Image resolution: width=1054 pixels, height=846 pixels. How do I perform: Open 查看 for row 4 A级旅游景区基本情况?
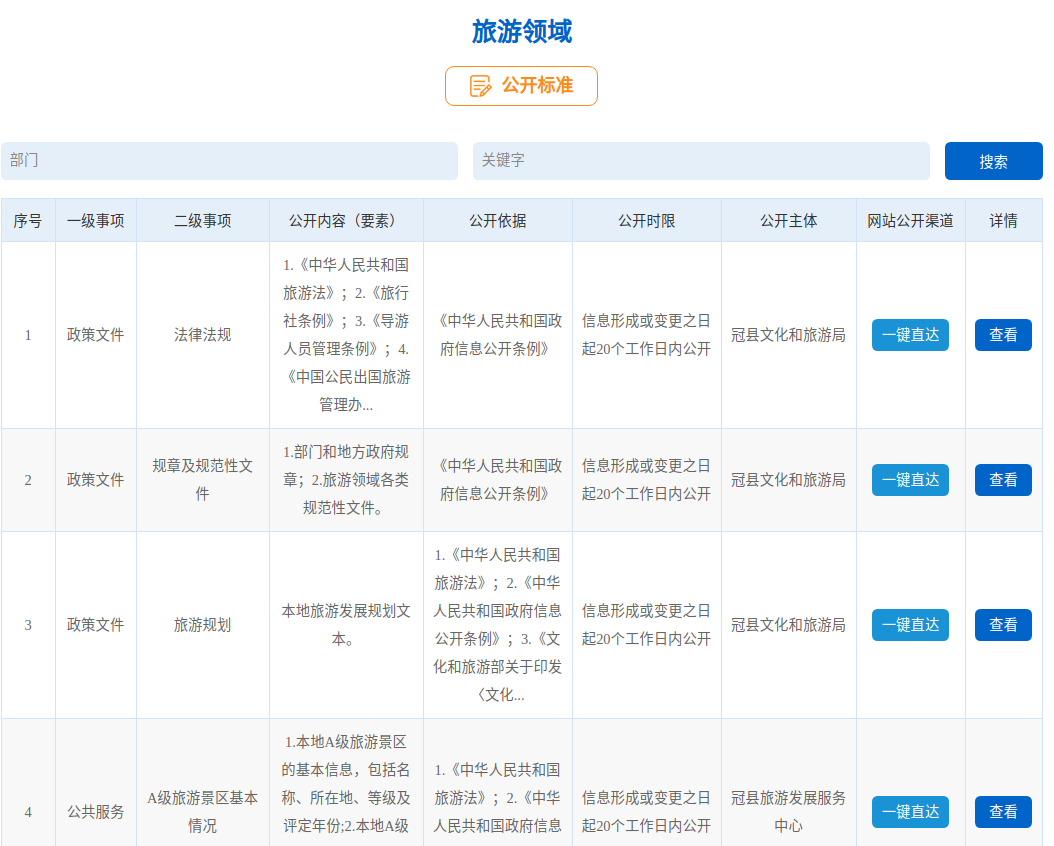click(x=1003, y=812)
